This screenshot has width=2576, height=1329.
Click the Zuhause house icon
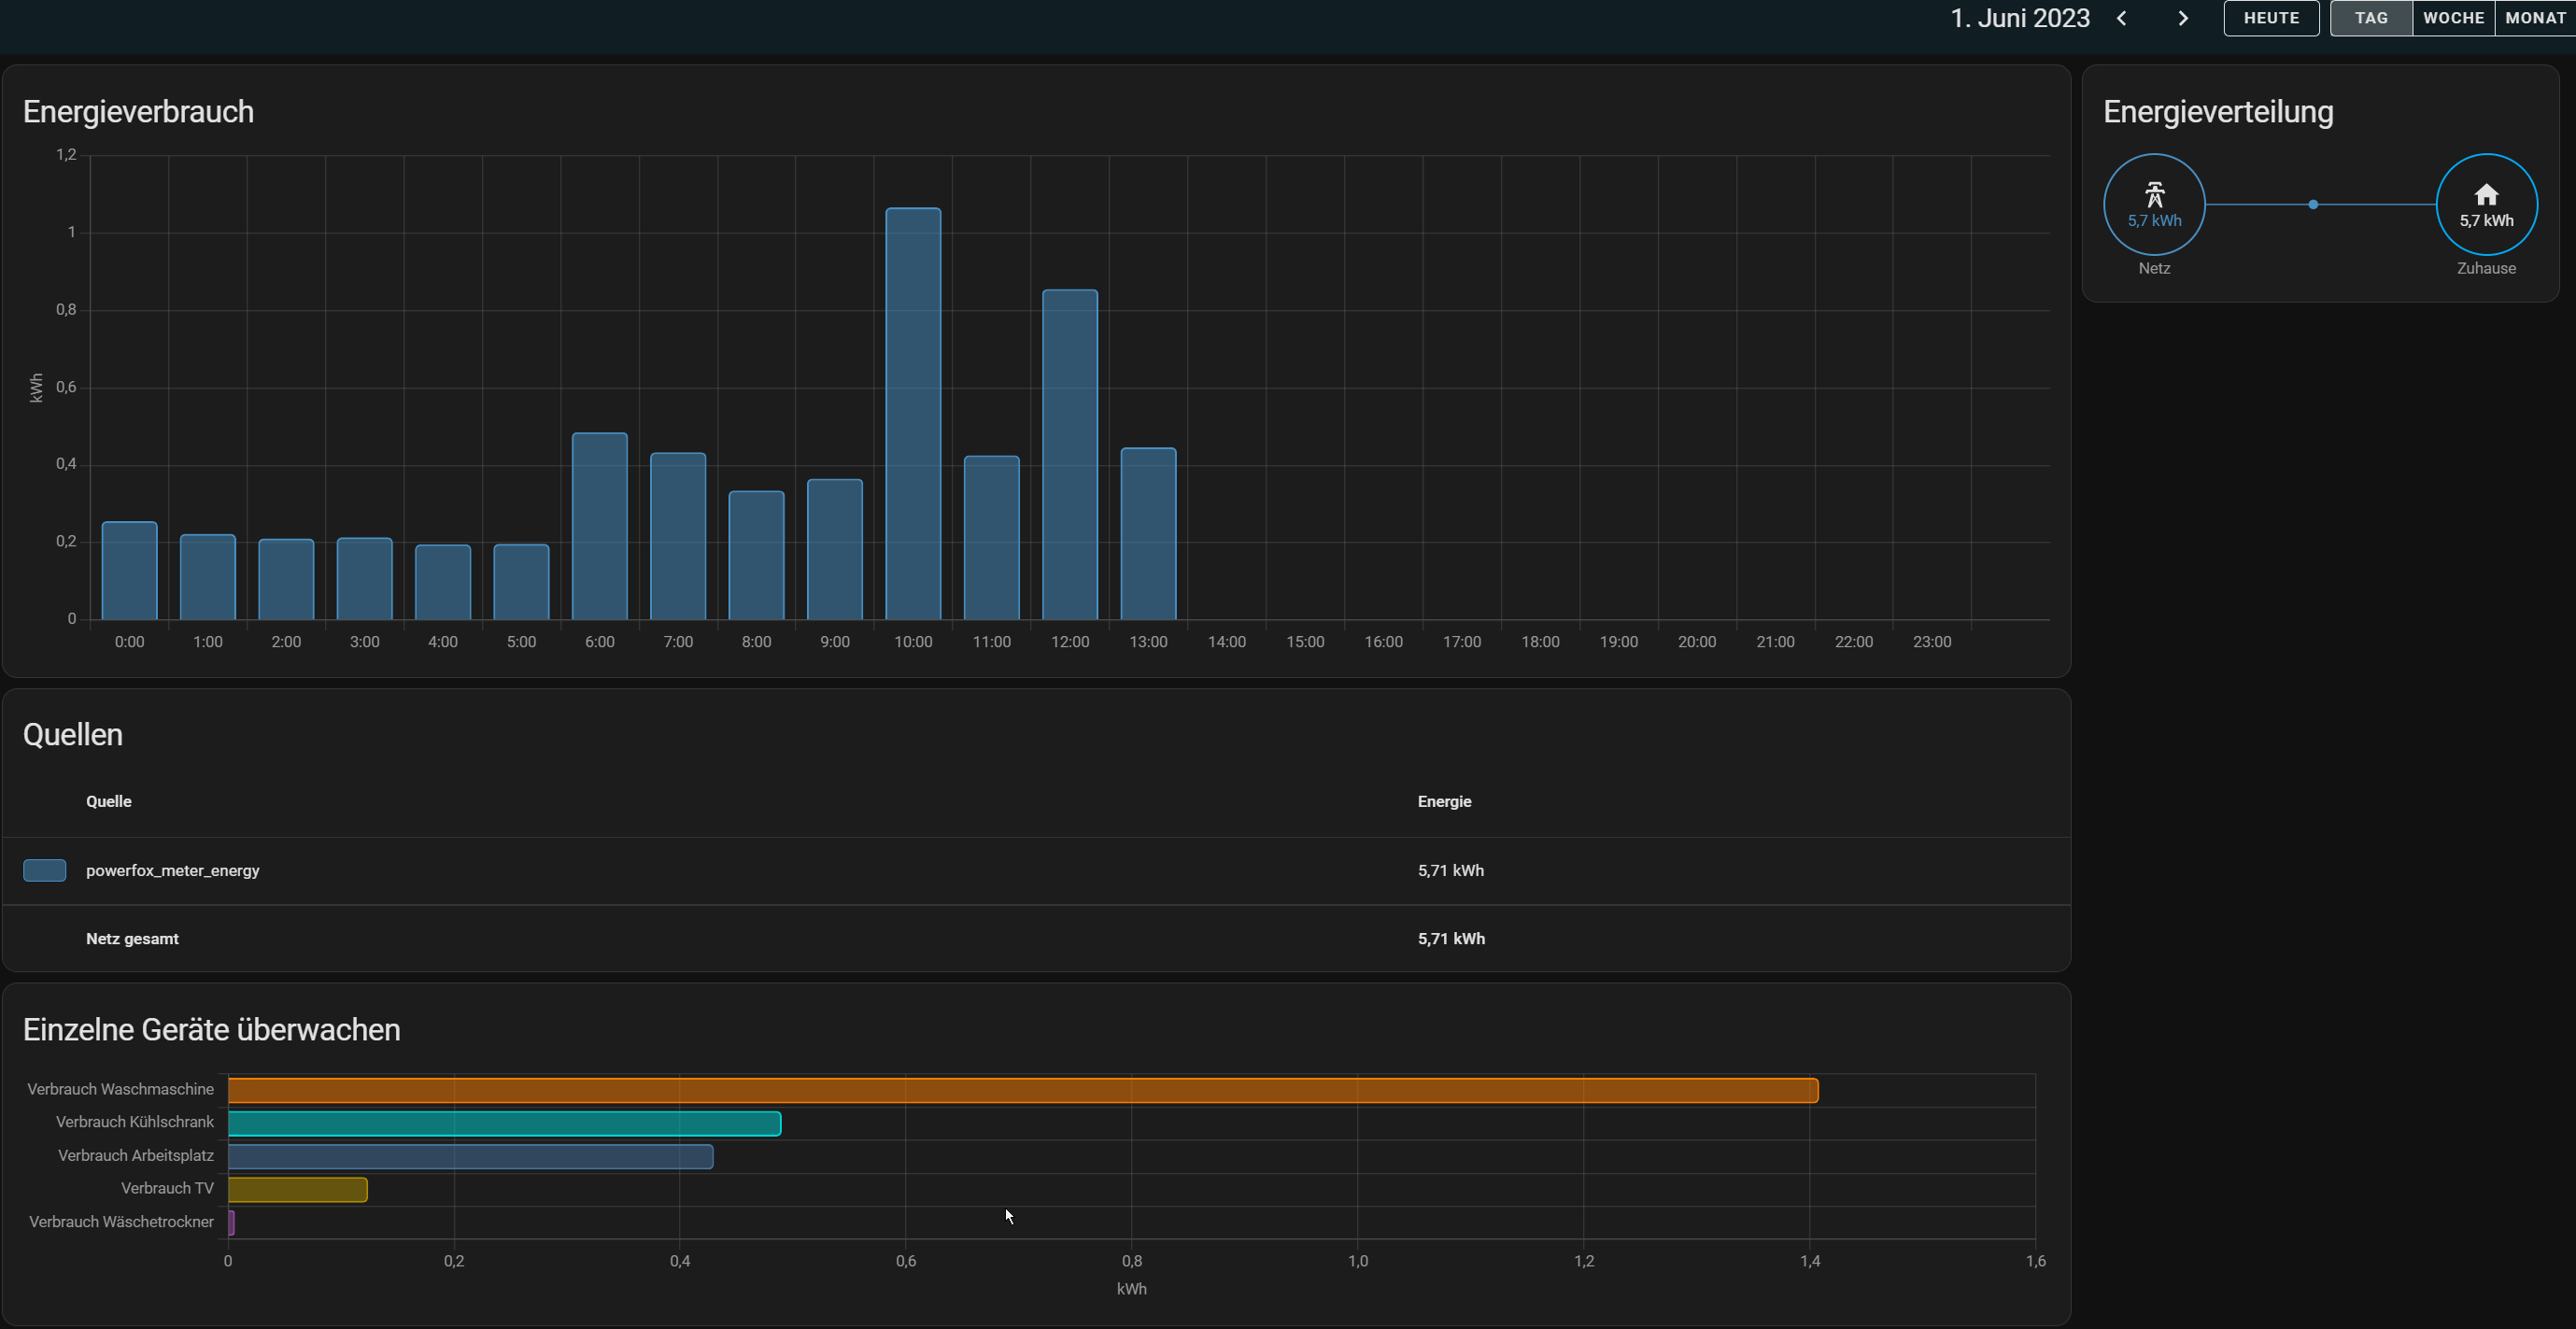(2486, 194)
